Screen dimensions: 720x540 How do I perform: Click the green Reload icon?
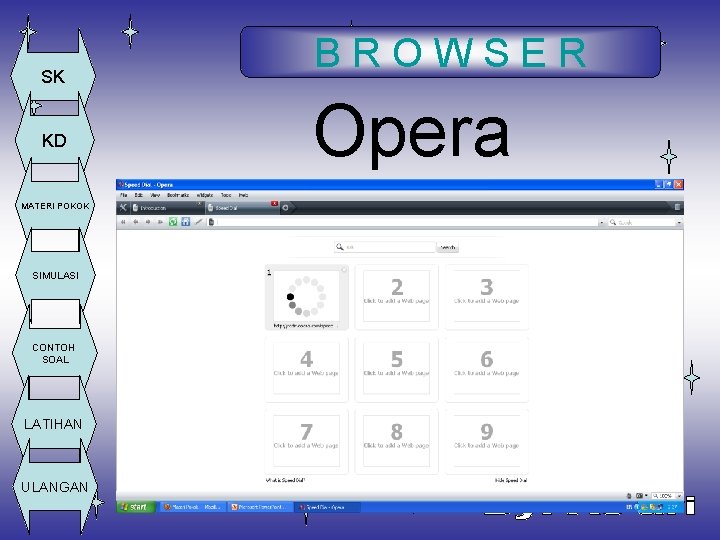pos(173,222)
